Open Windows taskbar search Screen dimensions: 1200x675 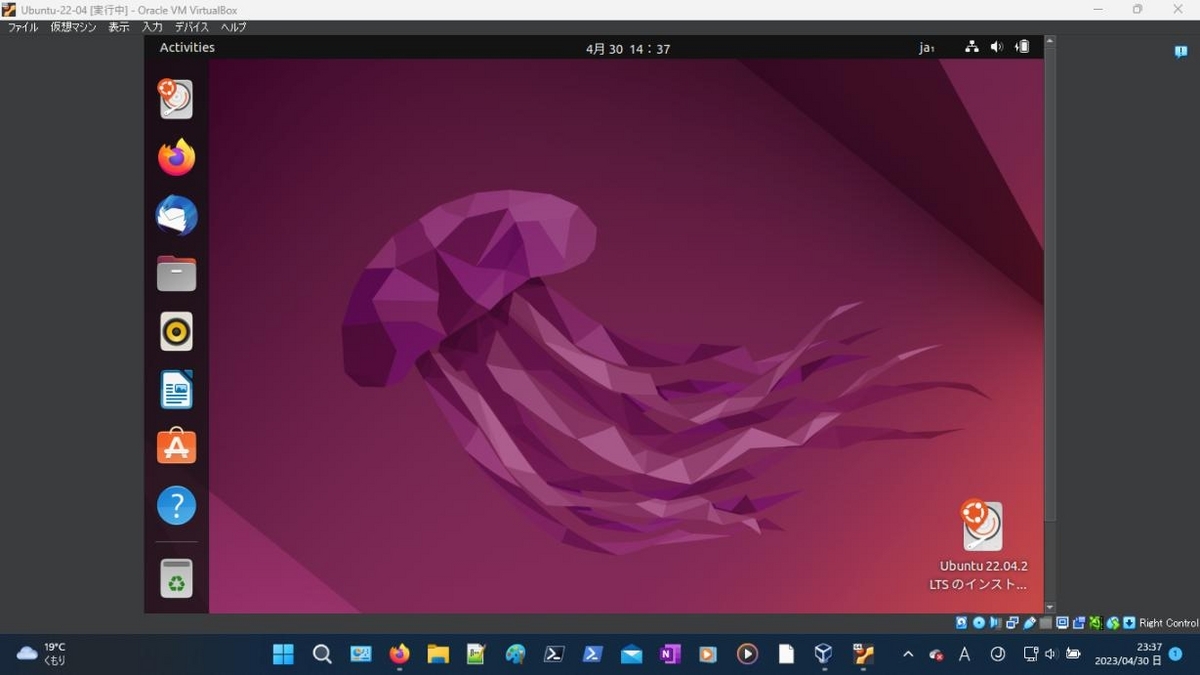click(x=322, y=654)
